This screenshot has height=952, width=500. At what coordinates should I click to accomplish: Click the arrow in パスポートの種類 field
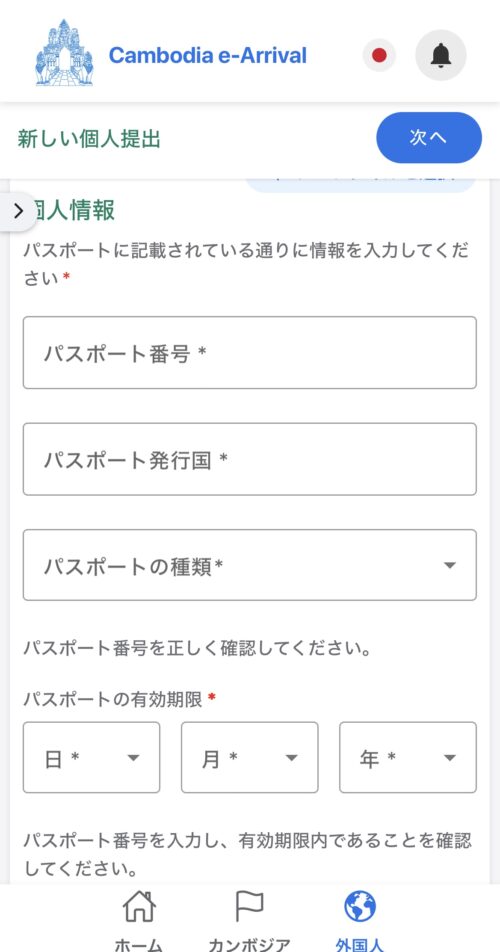click(x=450, y=565)
